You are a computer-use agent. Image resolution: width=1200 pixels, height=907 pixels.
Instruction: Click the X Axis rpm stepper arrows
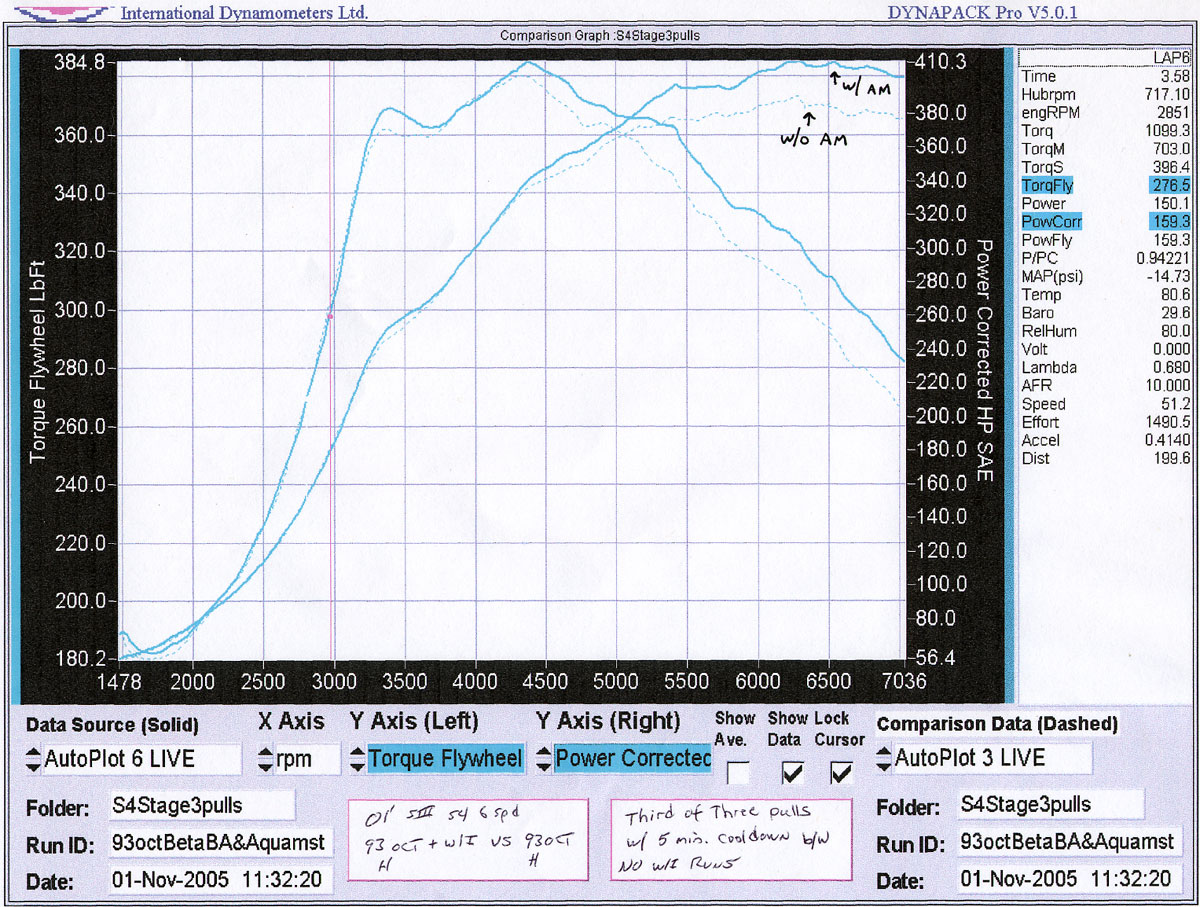(266, 759)
